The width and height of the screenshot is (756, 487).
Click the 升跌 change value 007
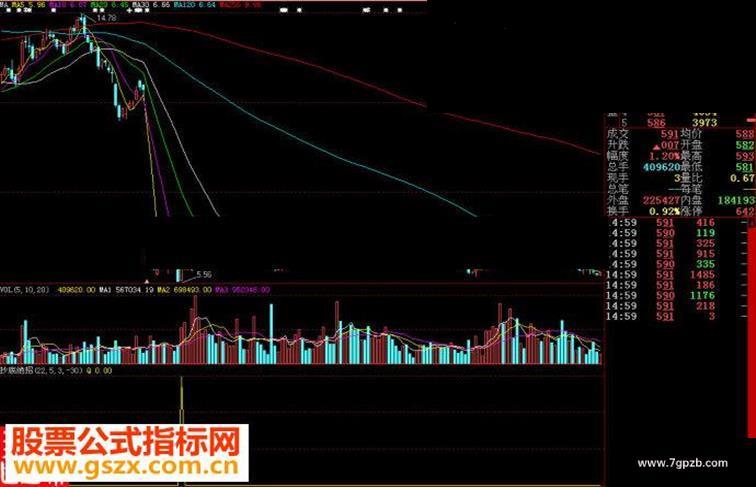666,145
